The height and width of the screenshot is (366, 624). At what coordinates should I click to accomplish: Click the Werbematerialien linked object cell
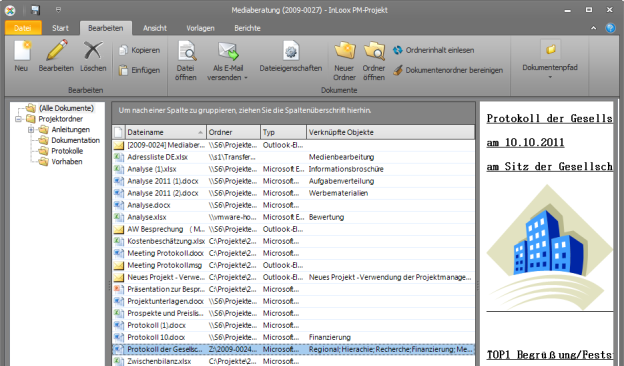[338, 193]
